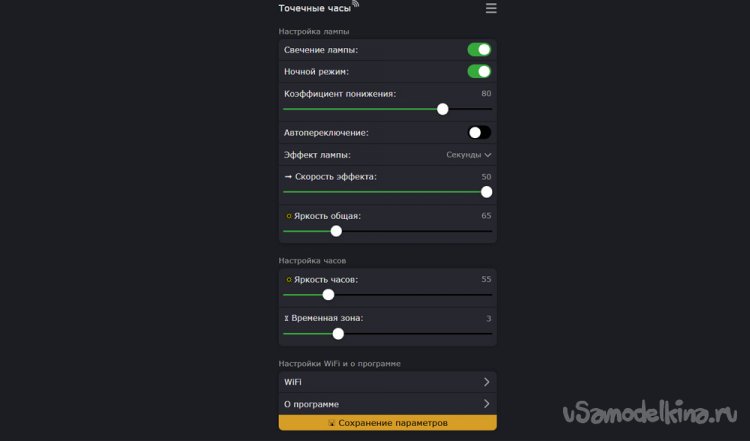Screen dimensions: 750x441
Task: Click the sun icon beside Яркость общая
Action: 289,216
